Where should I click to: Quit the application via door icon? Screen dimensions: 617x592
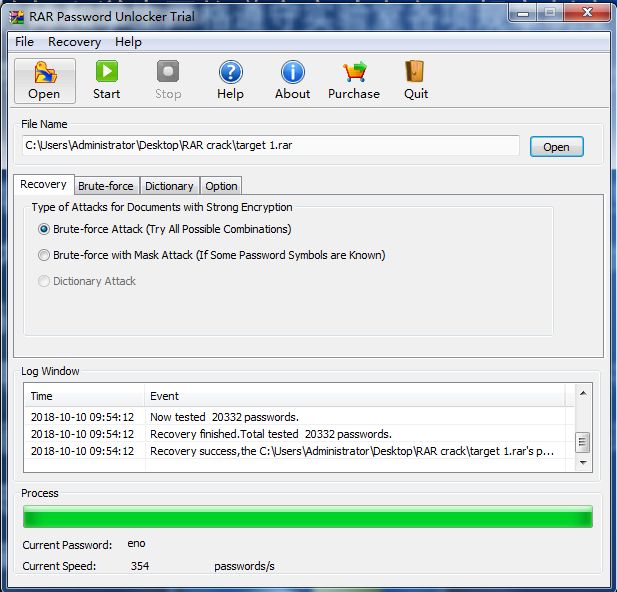(x=416, y=81)
